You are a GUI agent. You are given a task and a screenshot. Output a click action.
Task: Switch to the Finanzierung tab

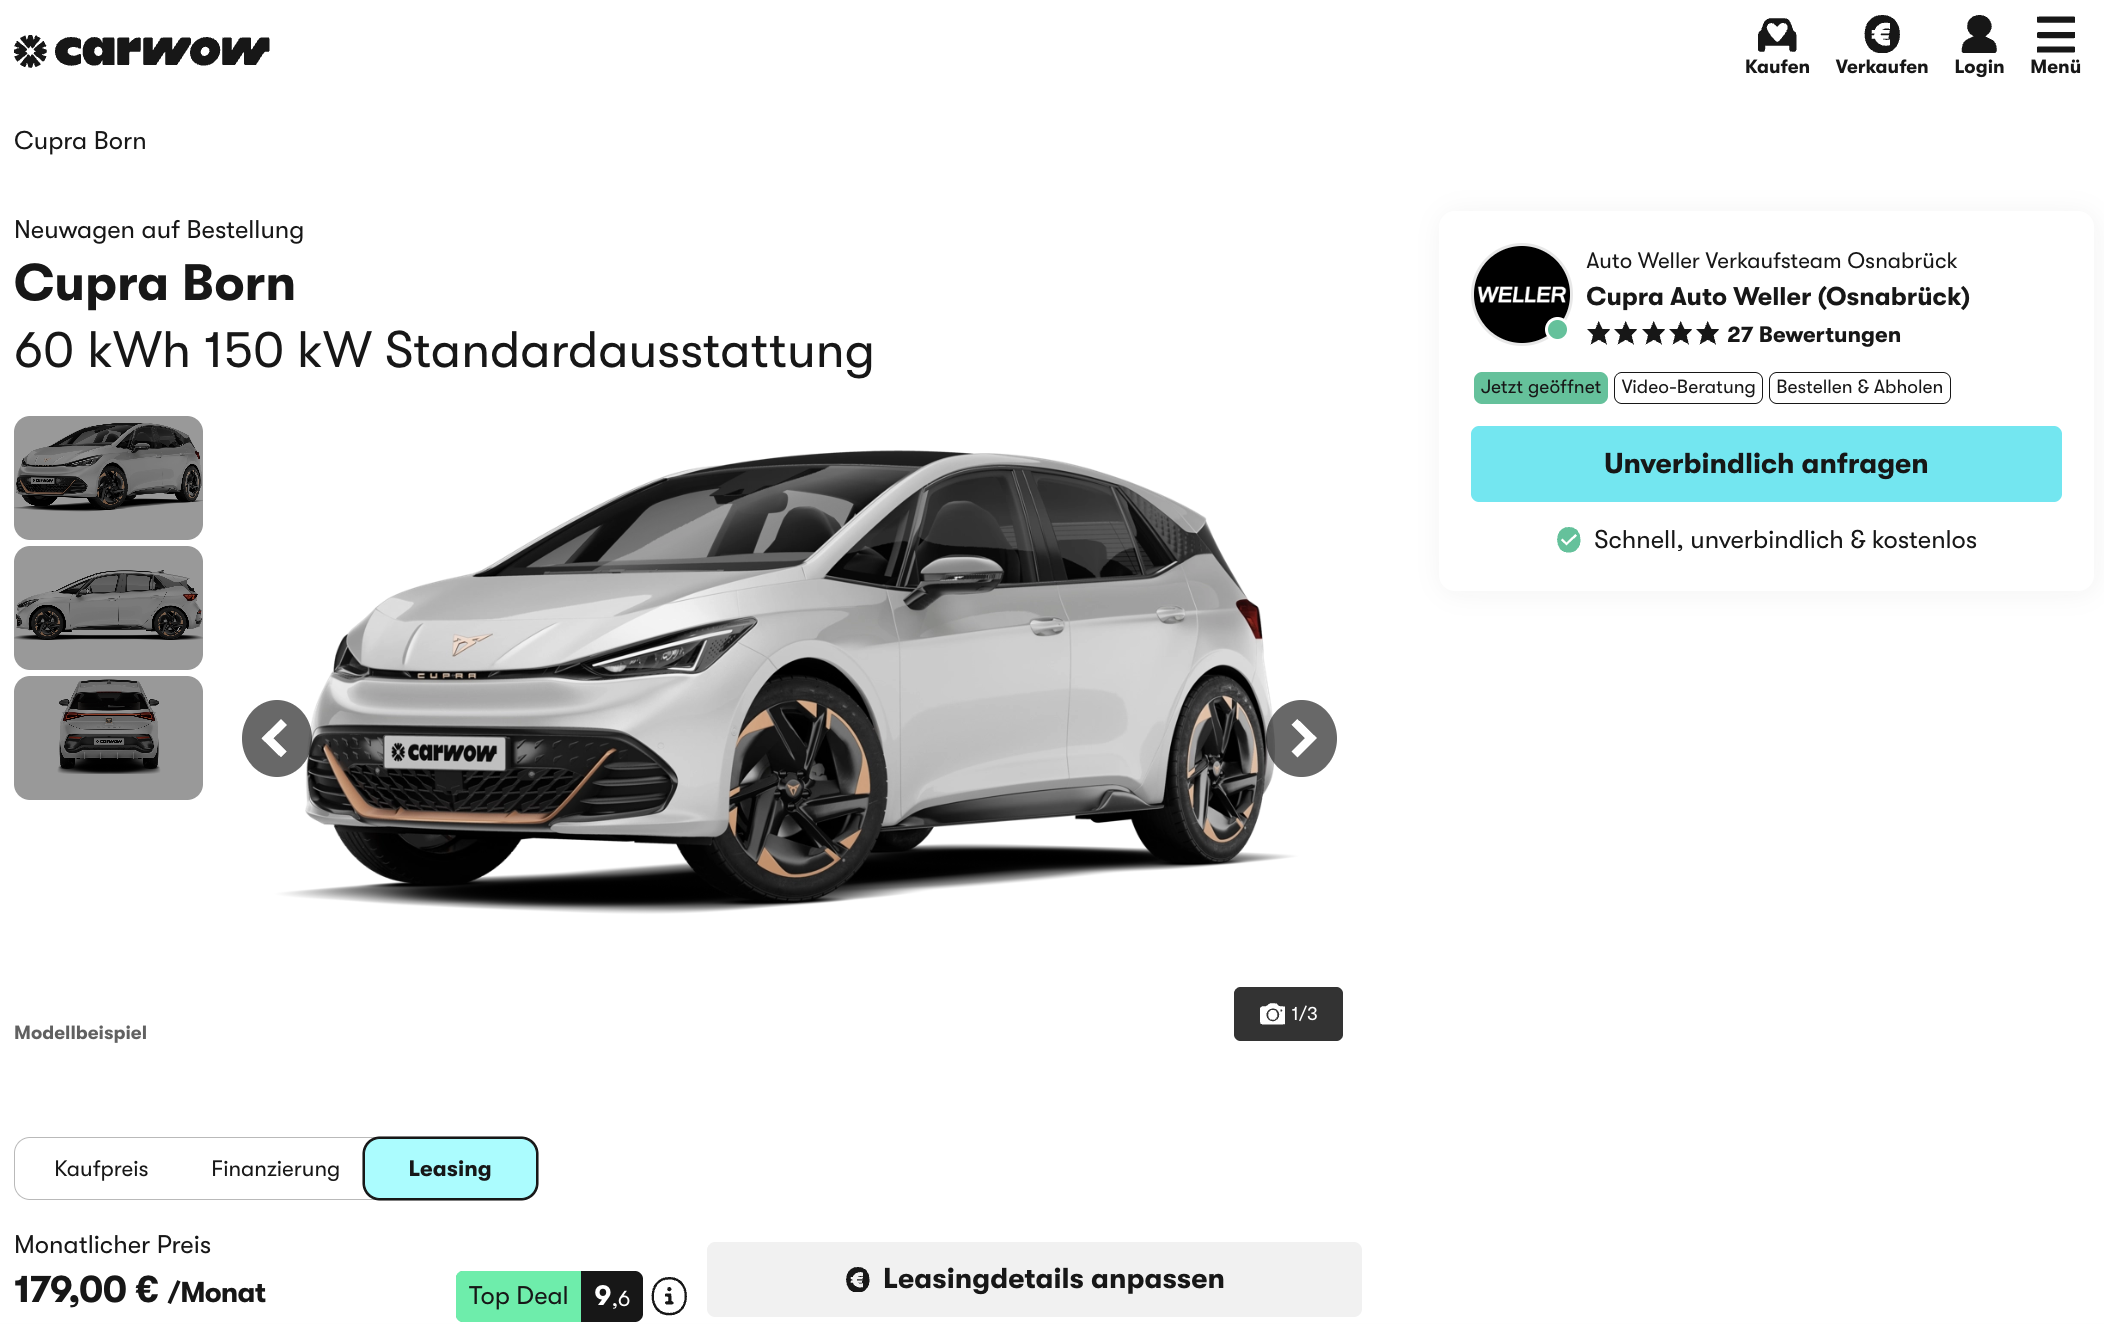tap(275, 1168)
